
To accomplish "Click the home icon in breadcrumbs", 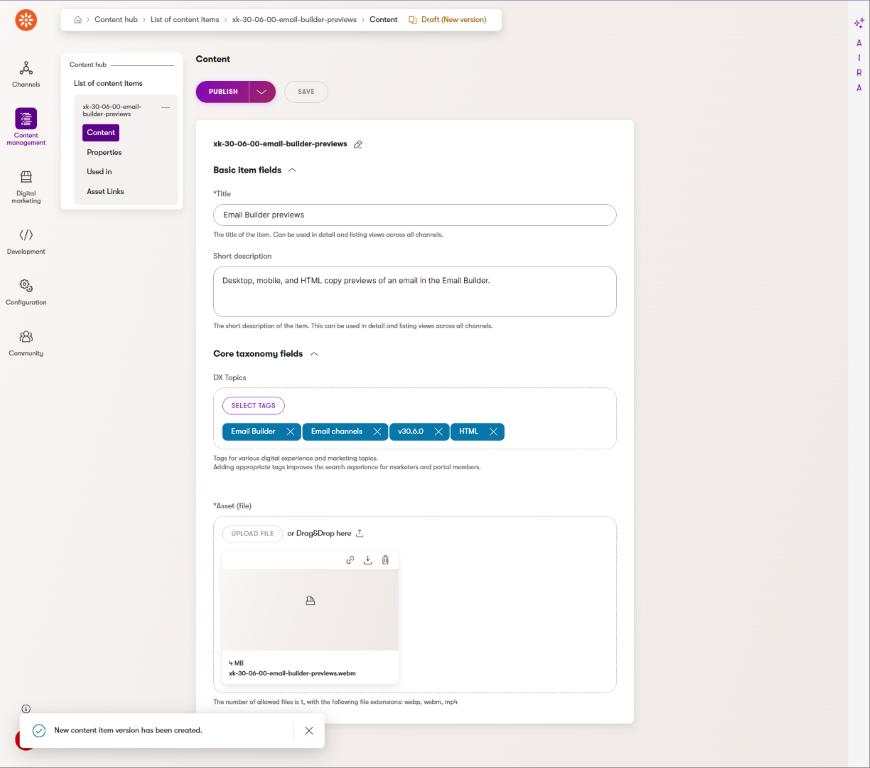I will pyautogui.click(x=78, y=19).
